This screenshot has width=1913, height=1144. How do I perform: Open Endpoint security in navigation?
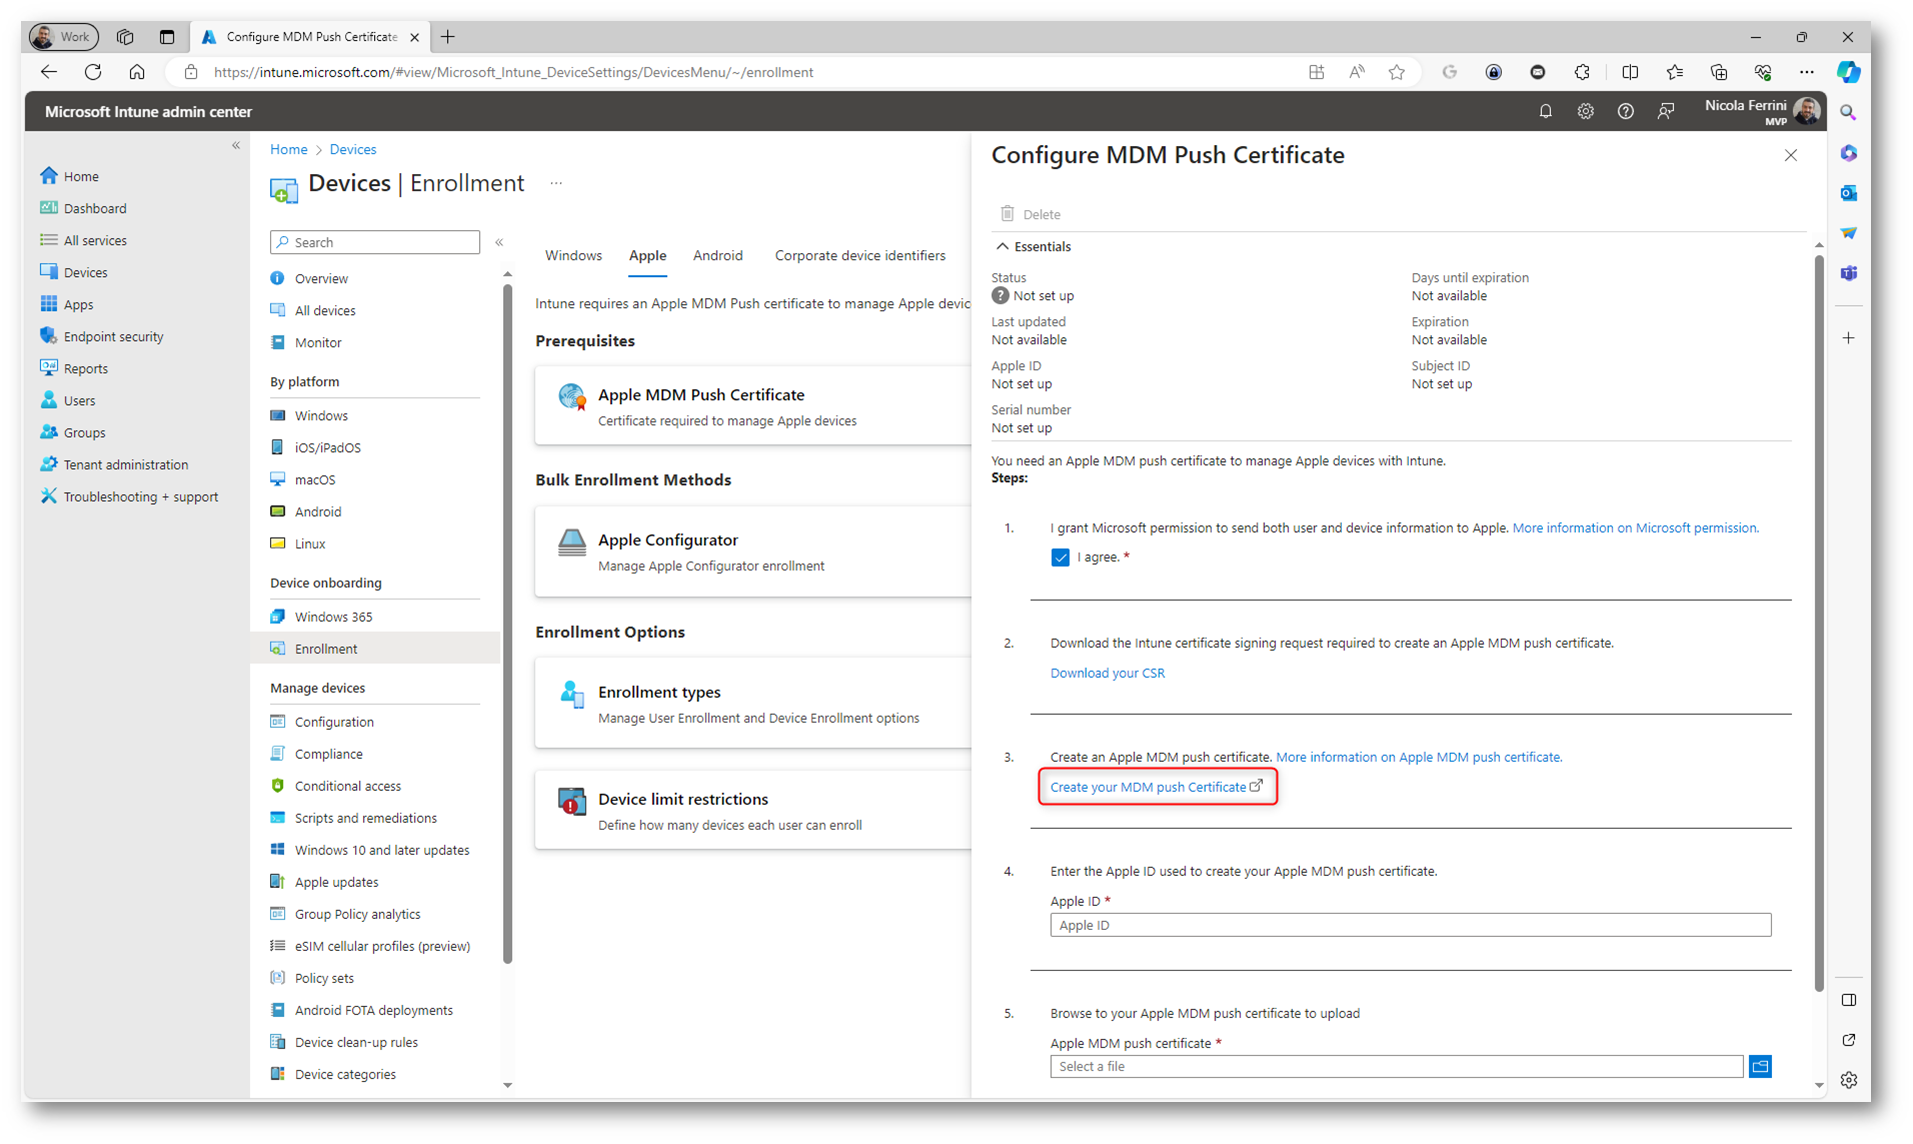(x=112, y=336)
